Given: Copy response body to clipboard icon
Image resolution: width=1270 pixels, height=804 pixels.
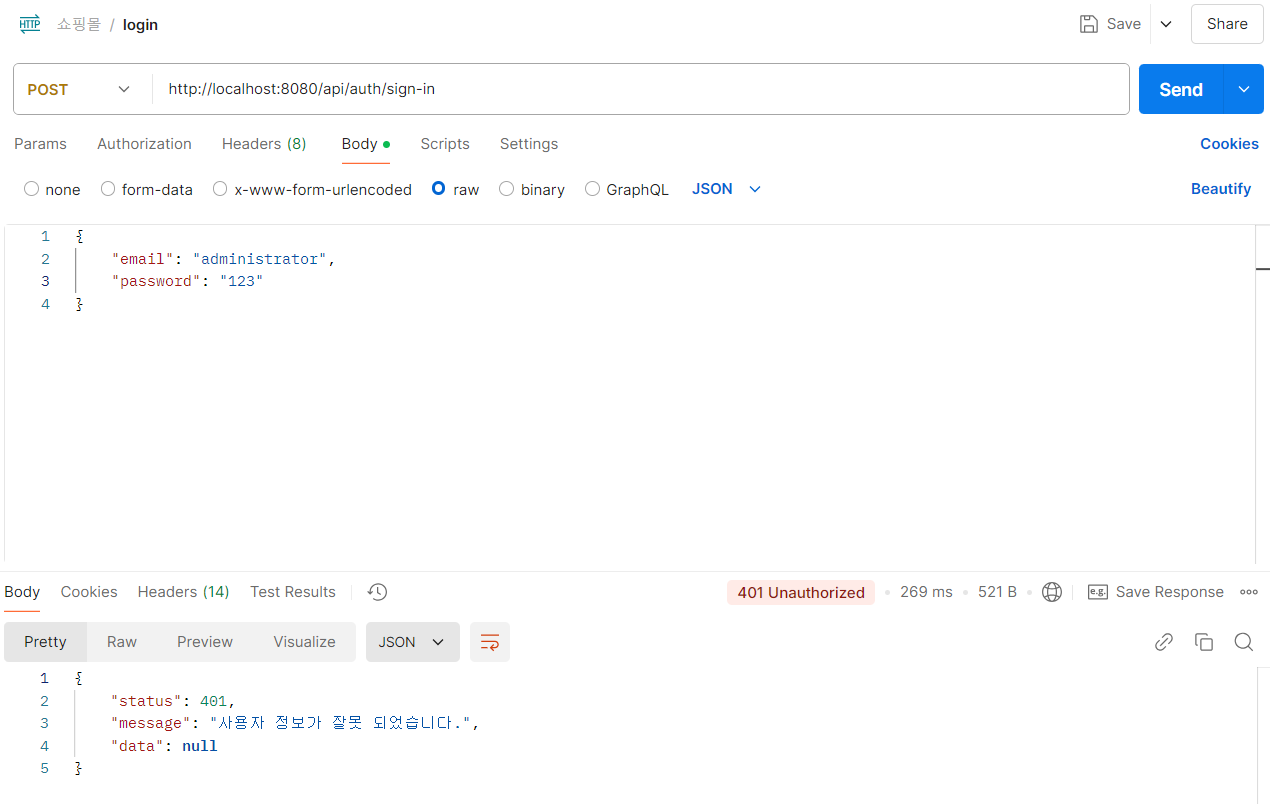Looking at the screenshot, I should coord(1204,642).
